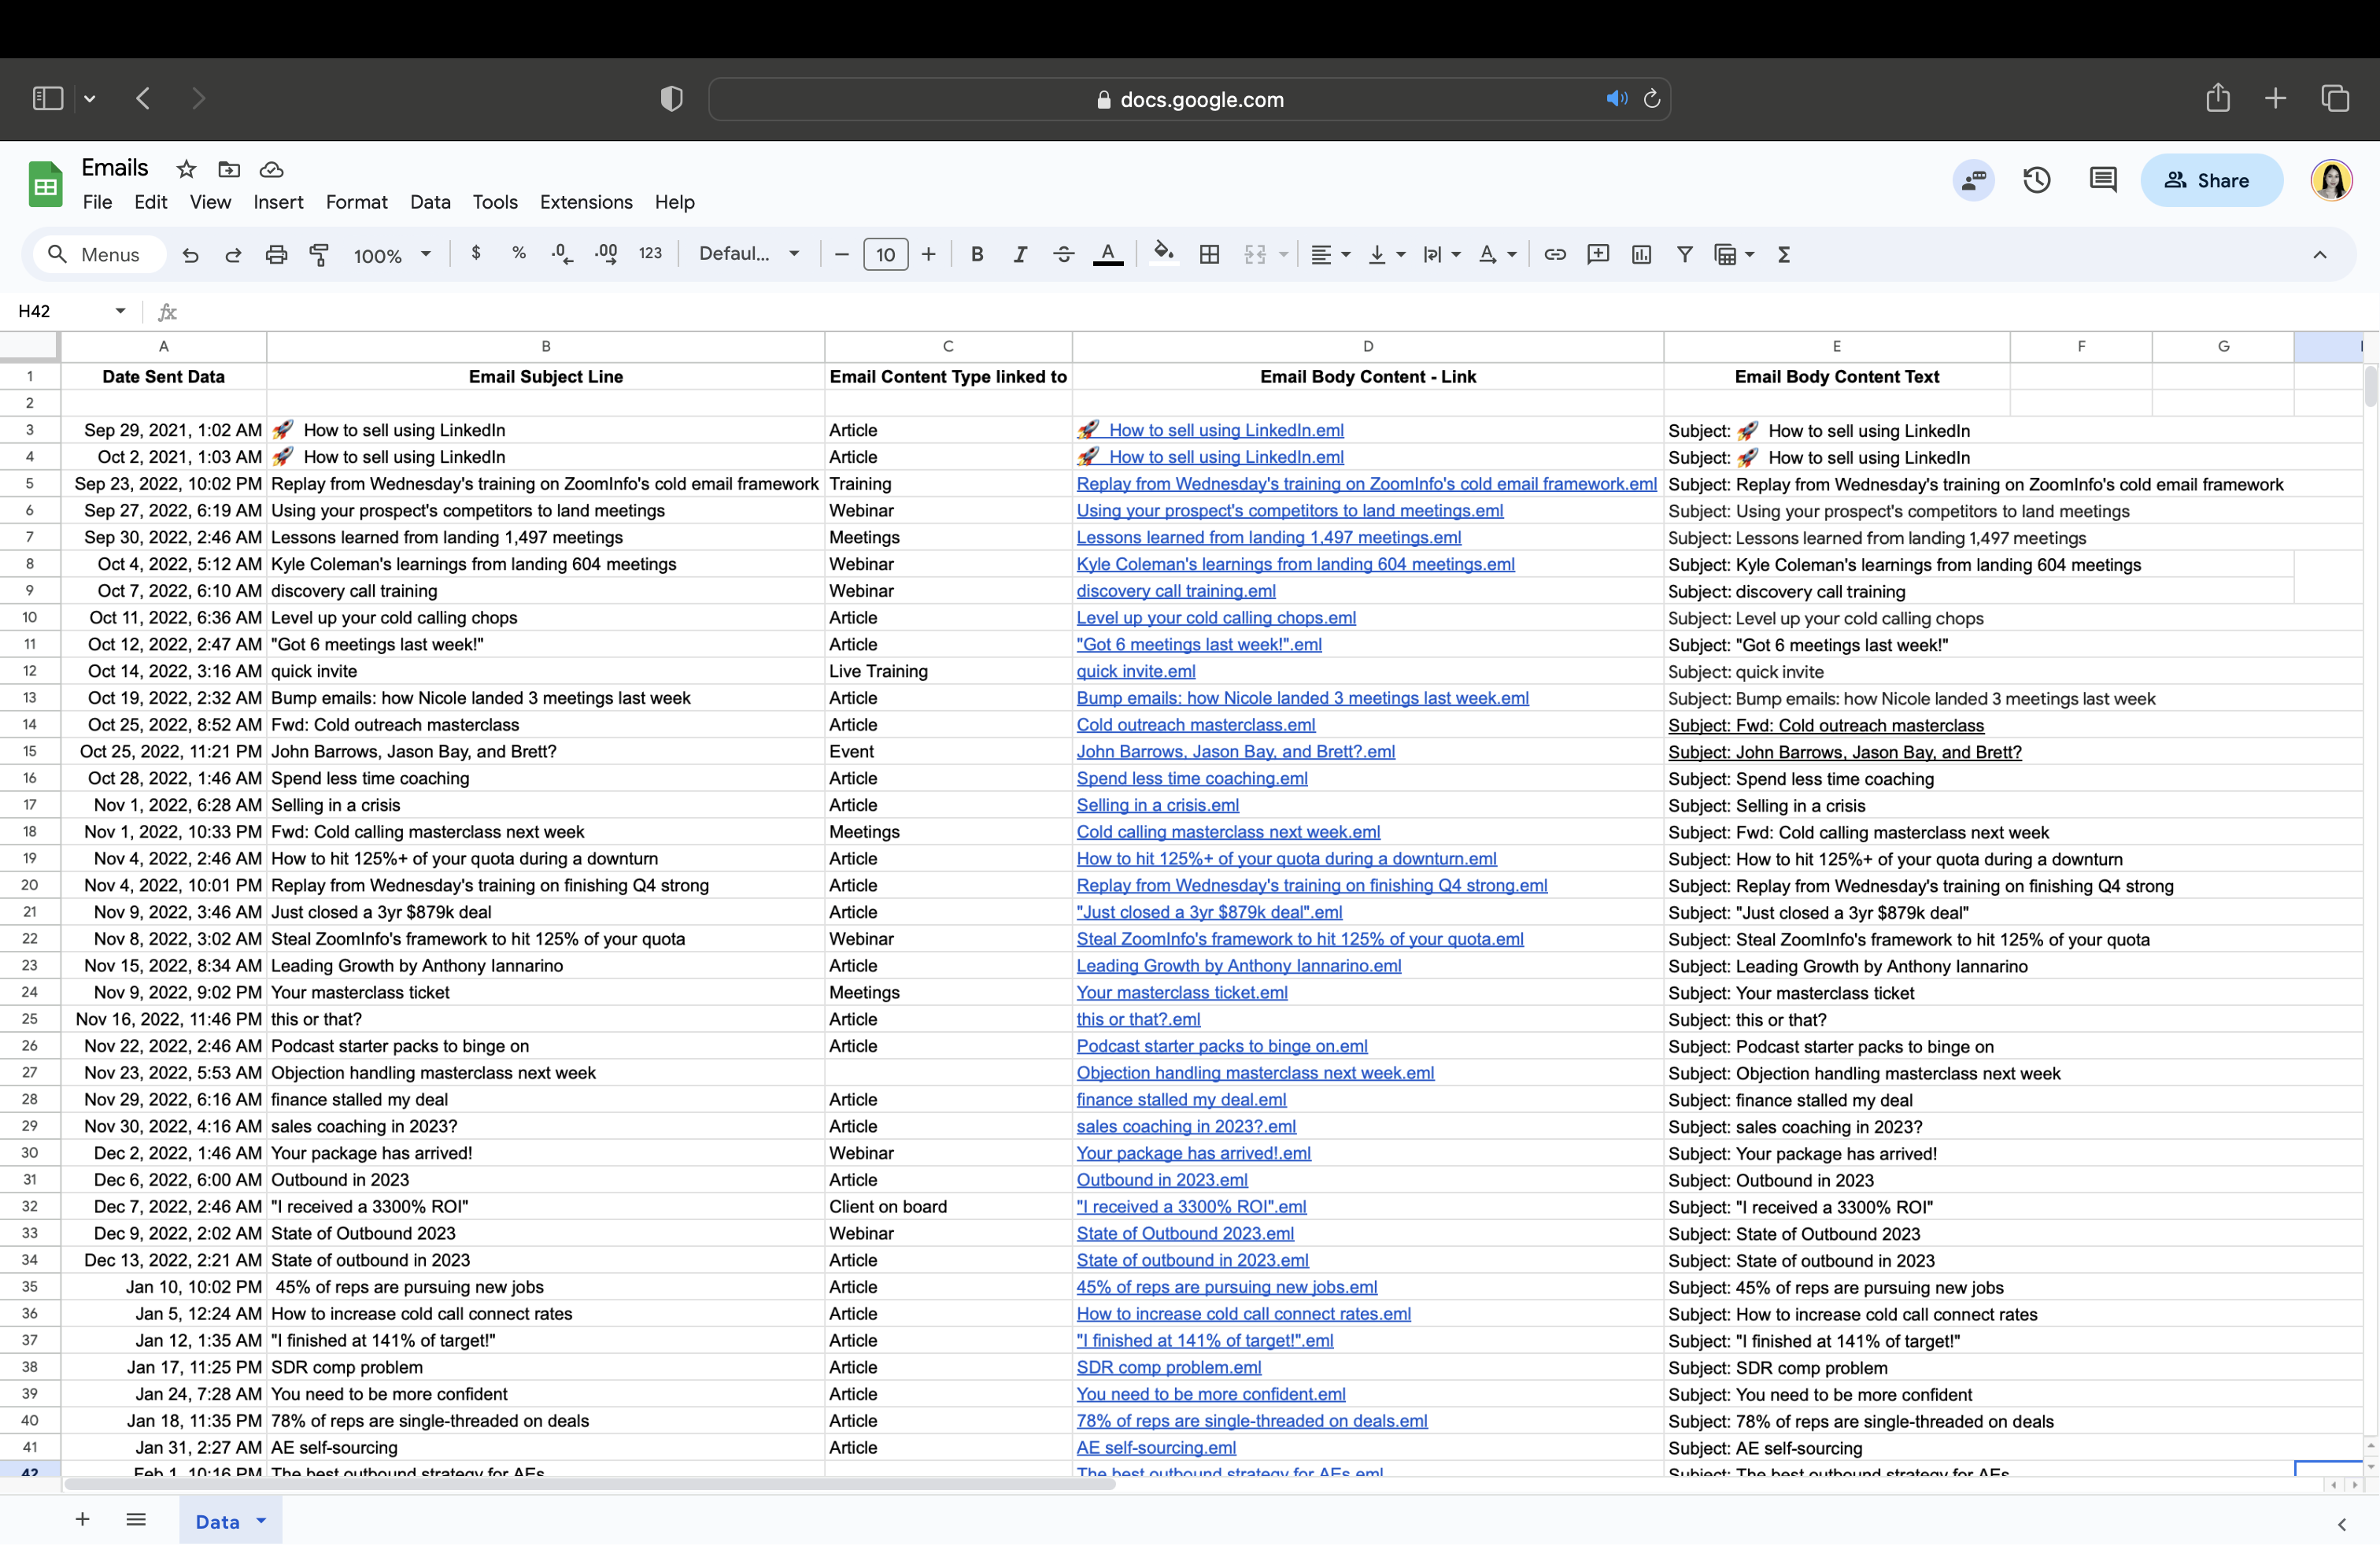
Task: Toggle italic formatting
Action: pos(1020,255)
